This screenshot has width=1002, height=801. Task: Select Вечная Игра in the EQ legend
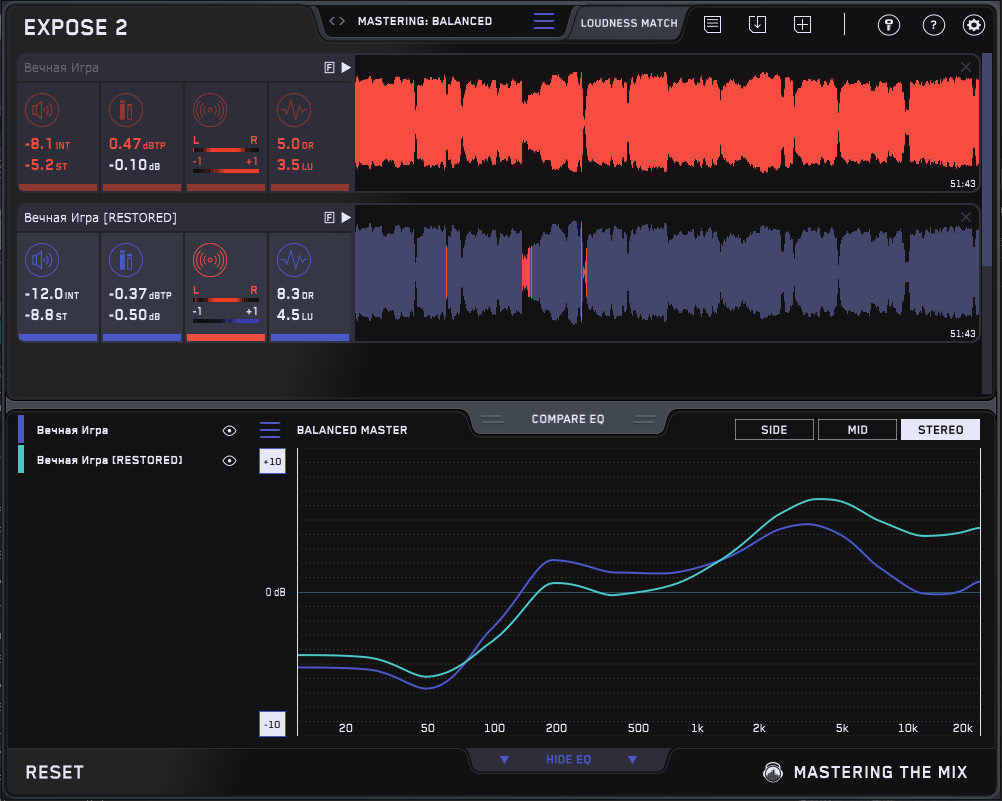pyautogui.click(x=72, y=431)
